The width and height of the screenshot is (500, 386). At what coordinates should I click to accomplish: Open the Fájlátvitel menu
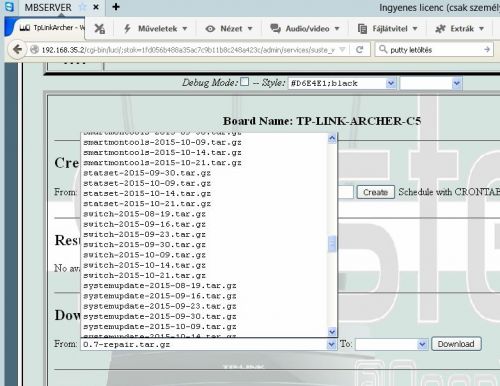(387, 29)
